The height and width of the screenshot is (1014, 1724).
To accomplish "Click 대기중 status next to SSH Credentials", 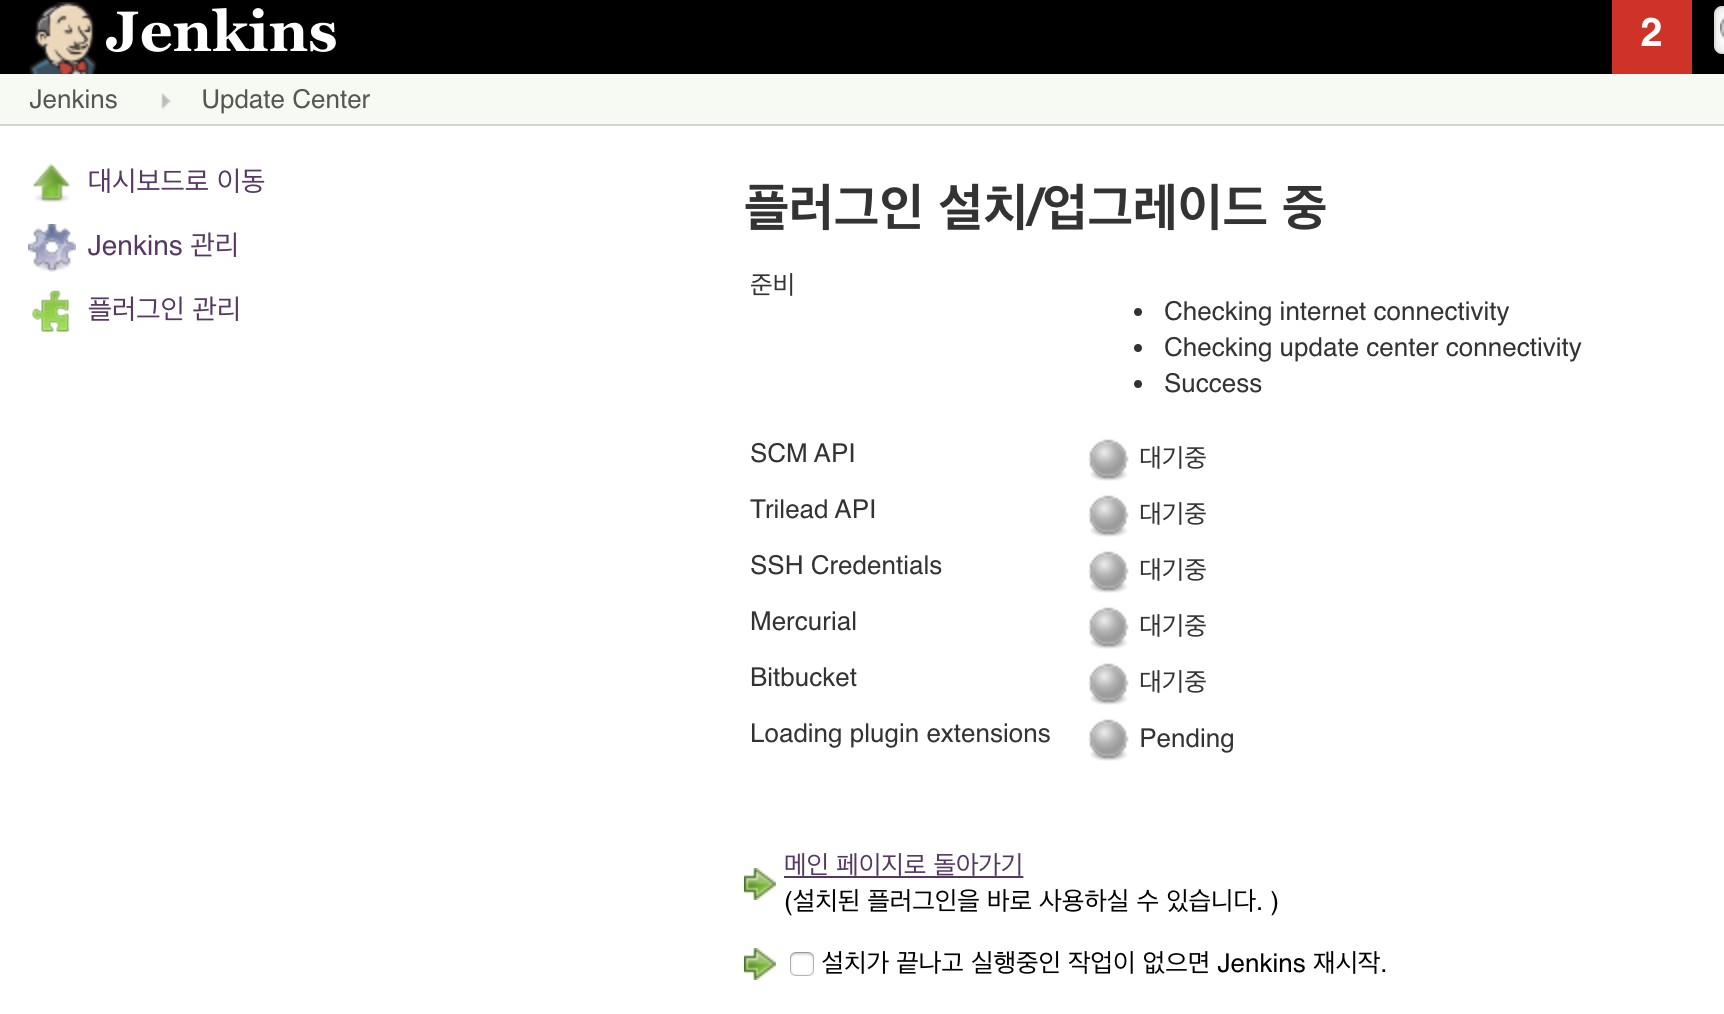I will pyautogui.click(x=1172, y=570).
